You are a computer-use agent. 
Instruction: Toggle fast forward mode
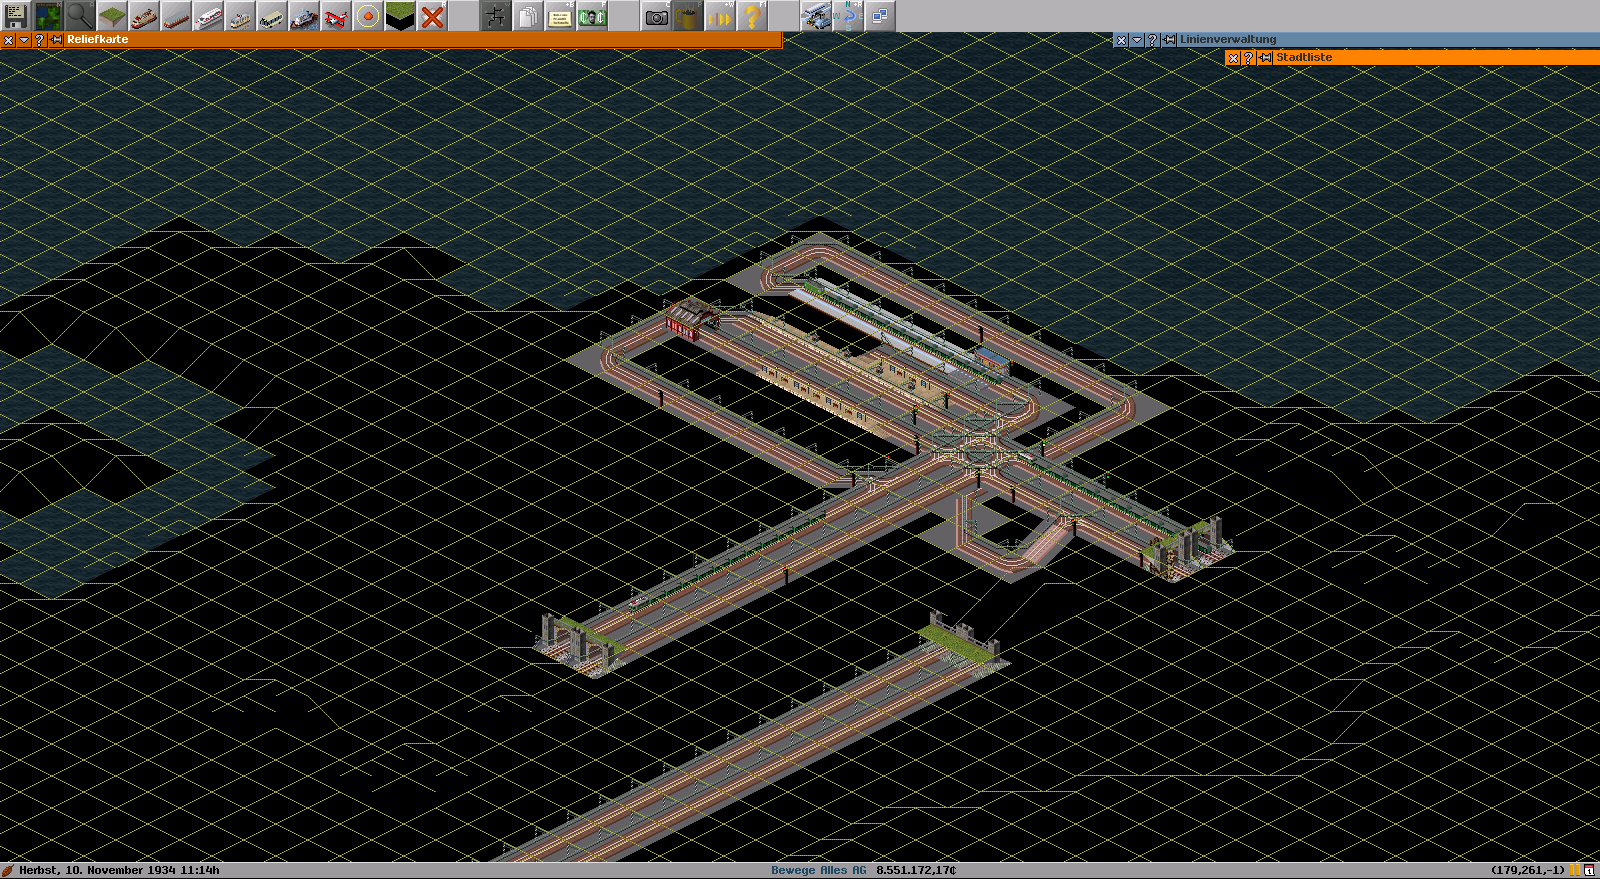pos(720,16)
